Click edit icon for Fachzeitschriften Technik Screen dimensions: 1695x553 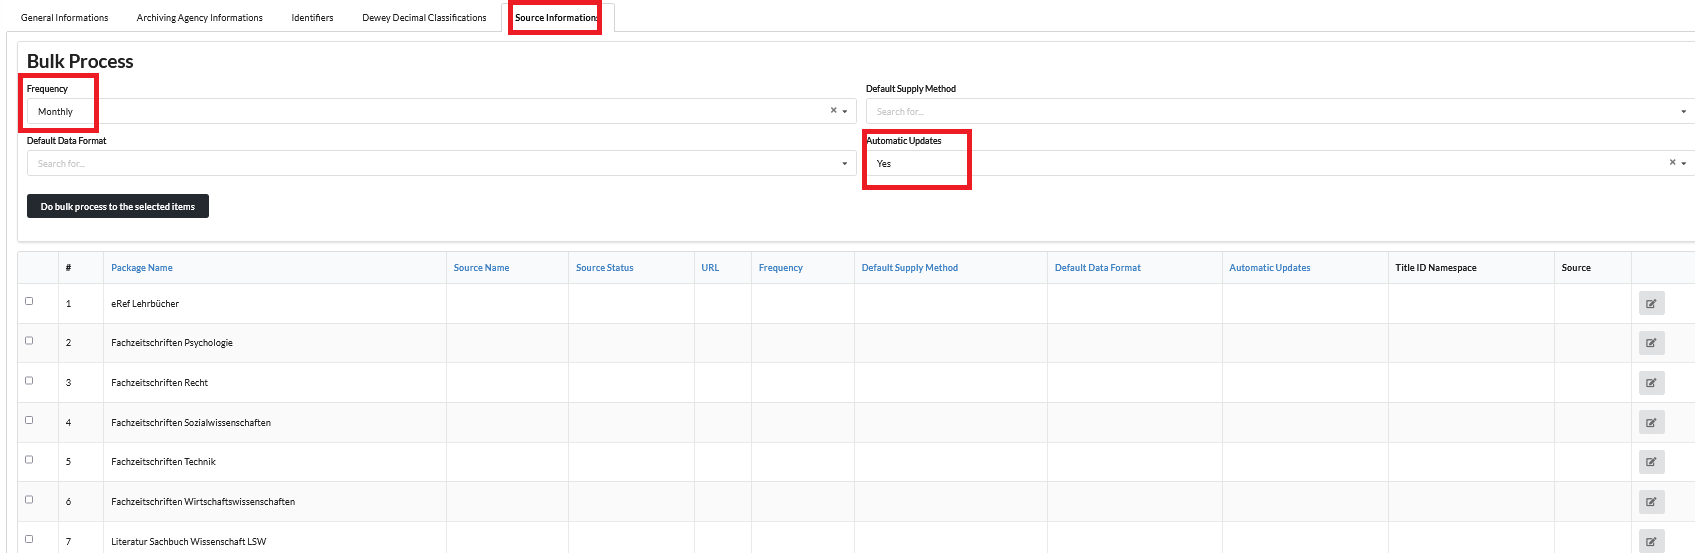(x=1651, y=462)
